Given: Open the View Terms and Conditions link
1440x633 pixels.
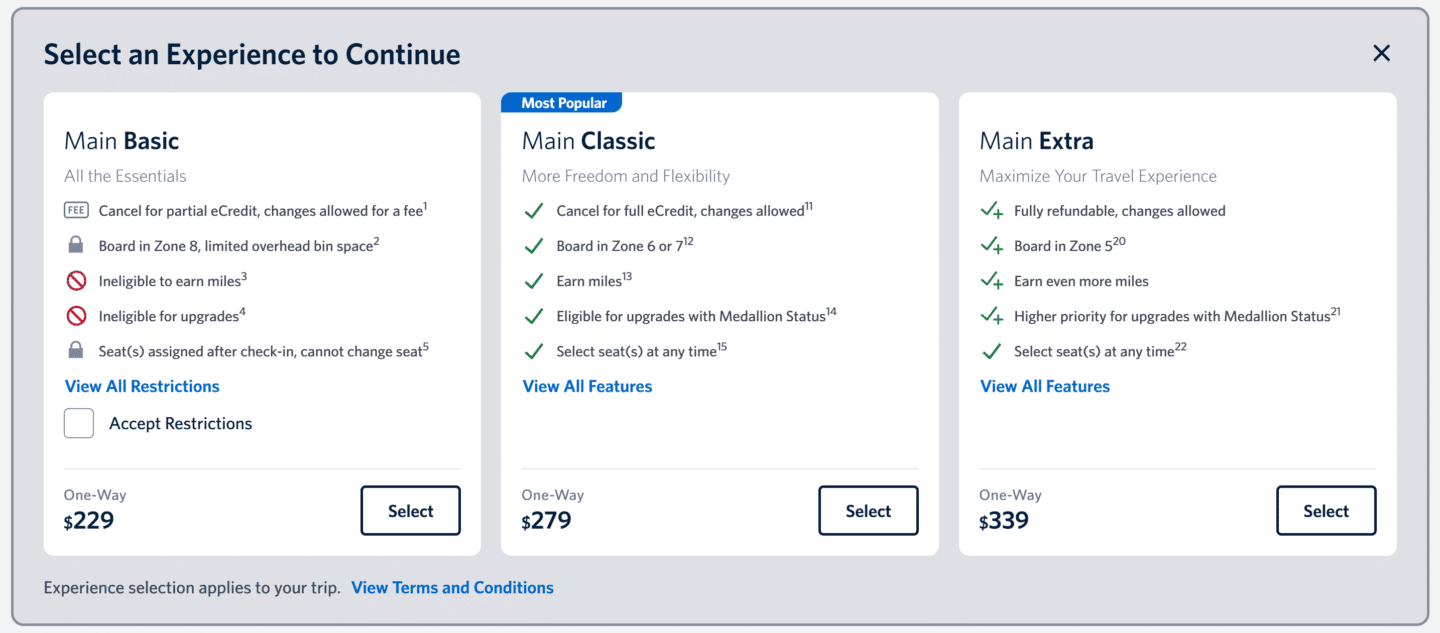Looking at the screenshot, I should point(452,588).
